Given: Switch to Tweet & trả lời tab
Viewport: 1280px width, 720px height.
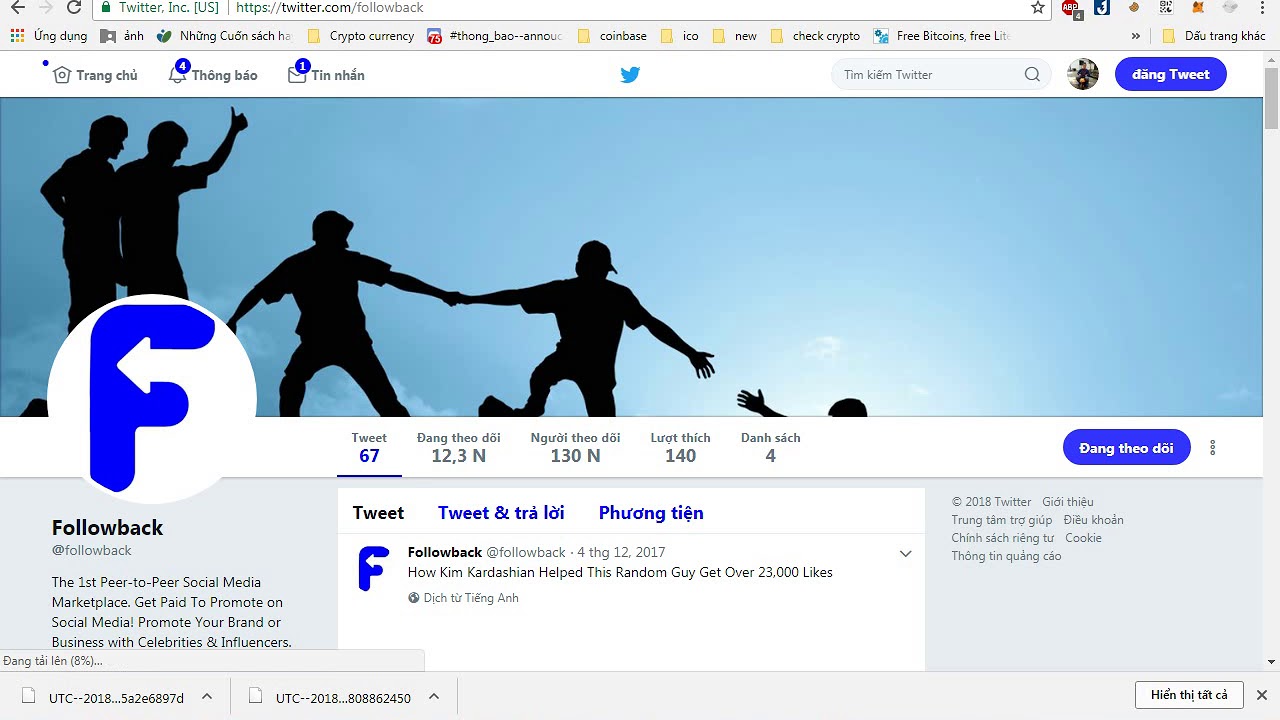Looking at the screenshot, I should tap(501, 513).
